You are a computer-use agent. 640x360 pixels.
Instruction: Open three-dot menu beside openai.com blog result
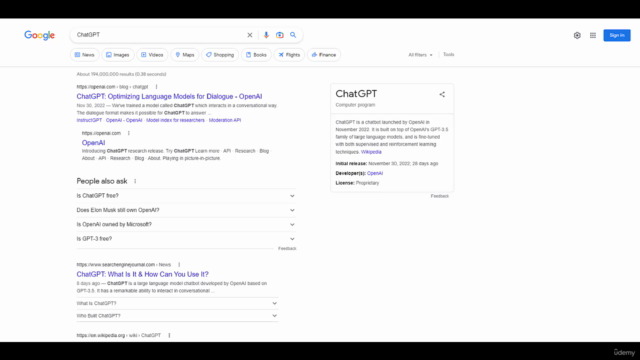[156, 87]
